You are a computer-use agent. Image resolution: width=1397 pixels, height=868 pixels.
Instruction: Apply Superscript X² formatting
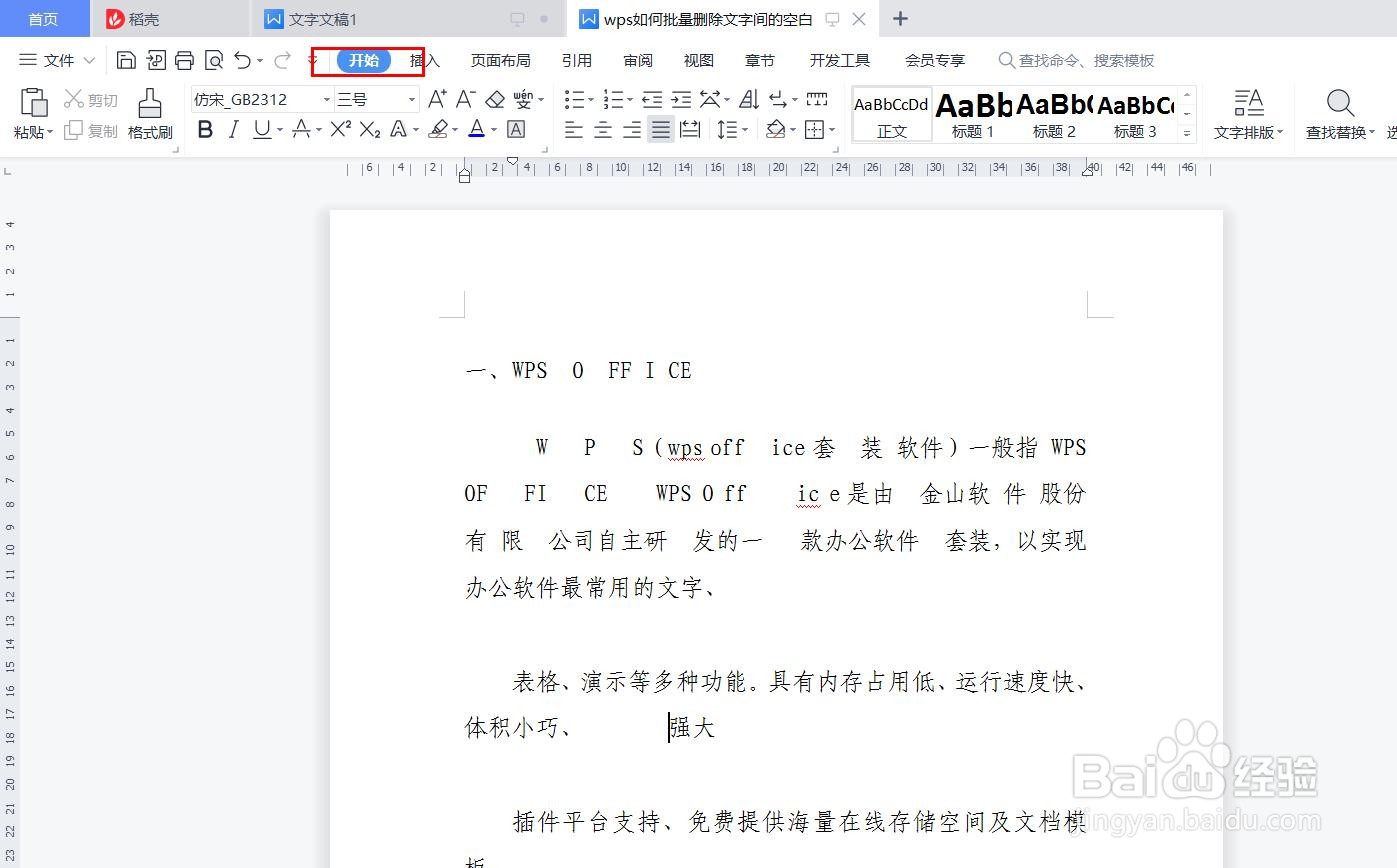(341, 129)
